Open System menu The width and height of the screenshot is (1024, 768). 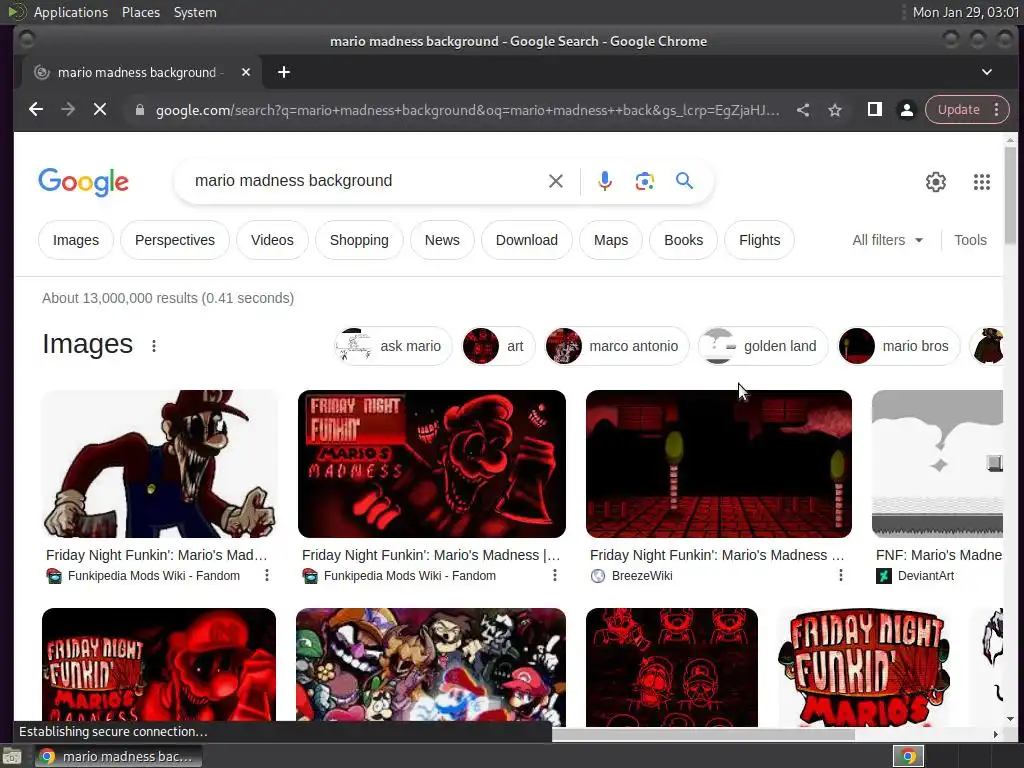tap(195, 12)
